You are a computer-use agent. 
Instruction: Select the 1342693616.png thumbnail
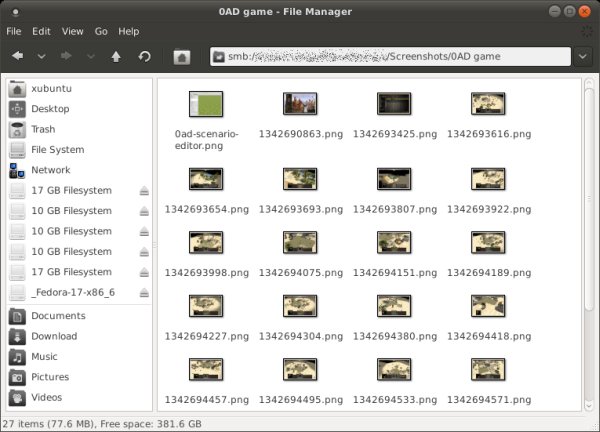pos(488,104)
